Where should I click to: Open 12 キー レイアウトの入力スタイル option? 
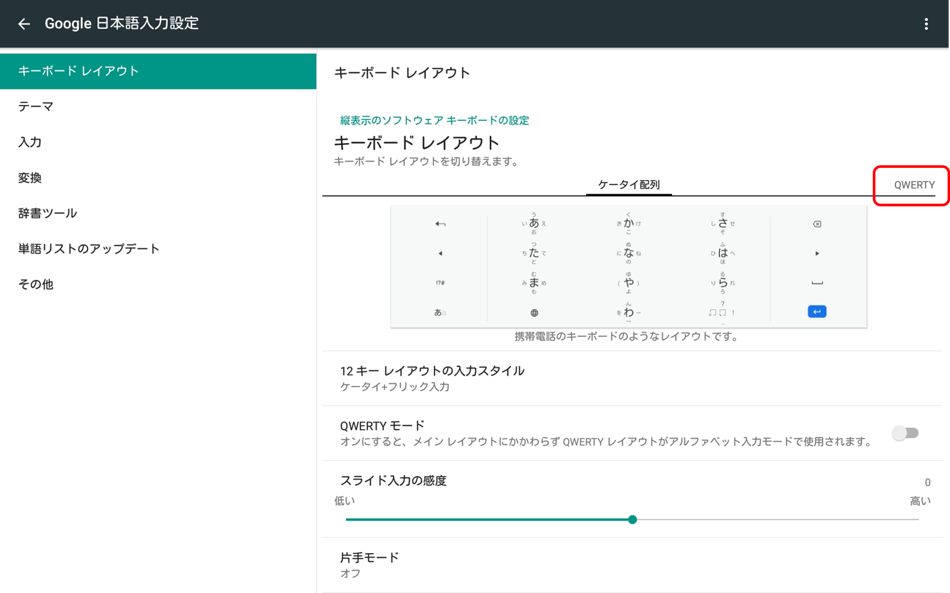[x=632, y=378]
